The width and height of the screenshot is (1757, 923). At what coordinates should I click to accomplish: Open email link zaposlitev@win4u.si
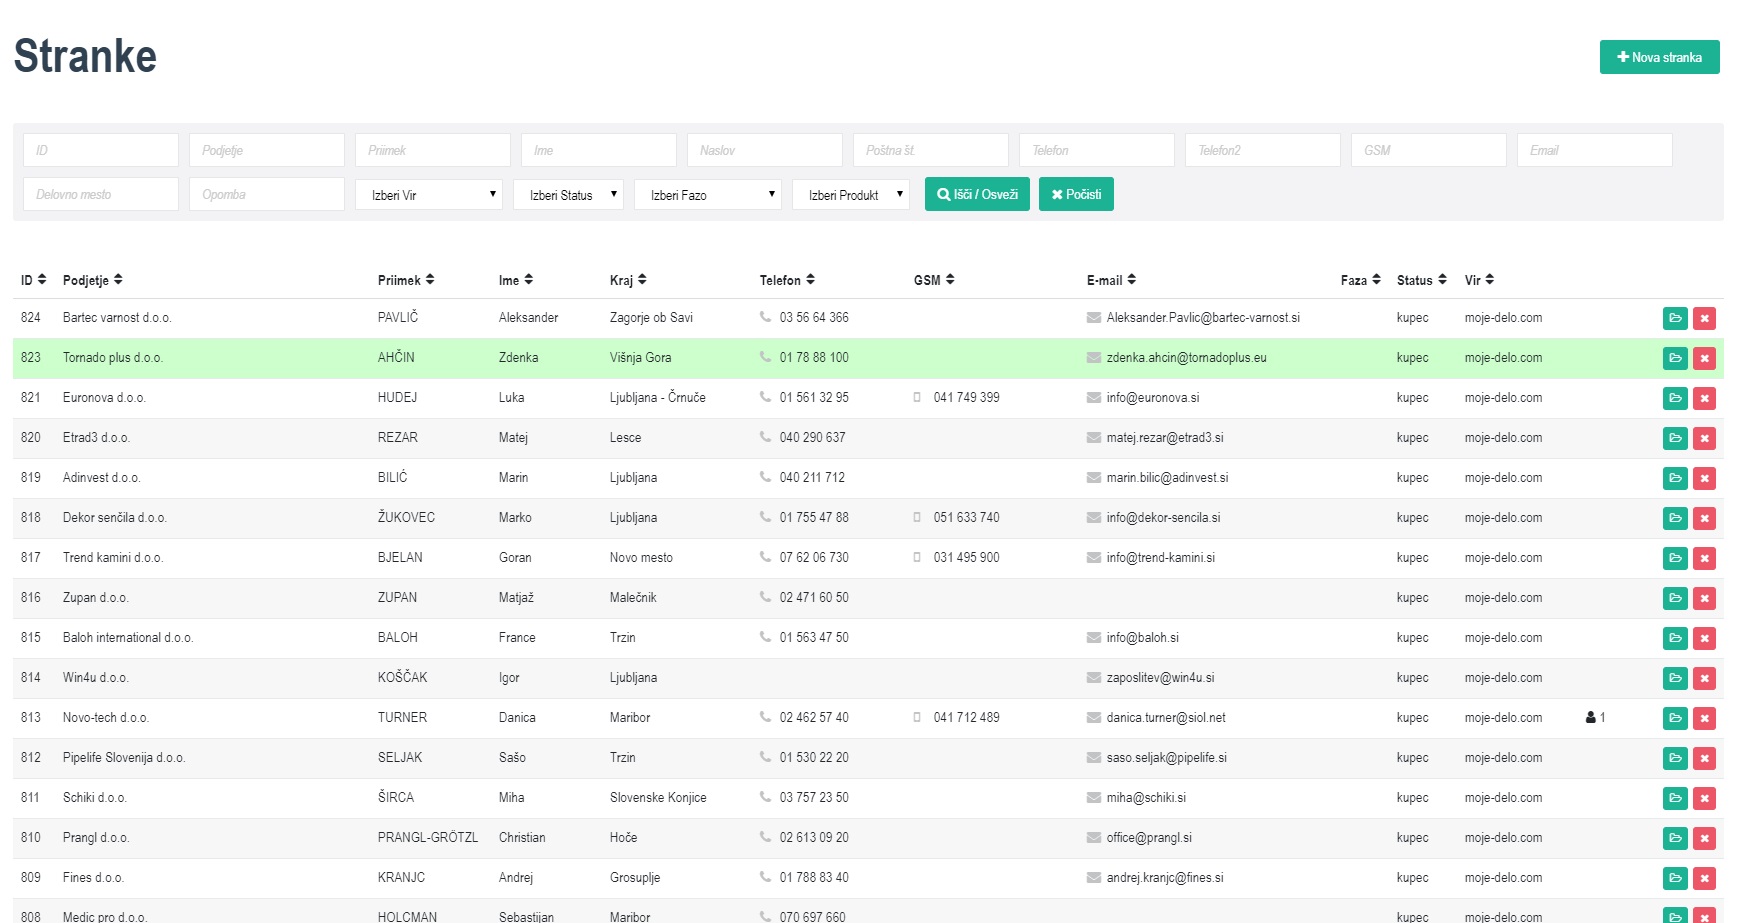coord(1160,677)
